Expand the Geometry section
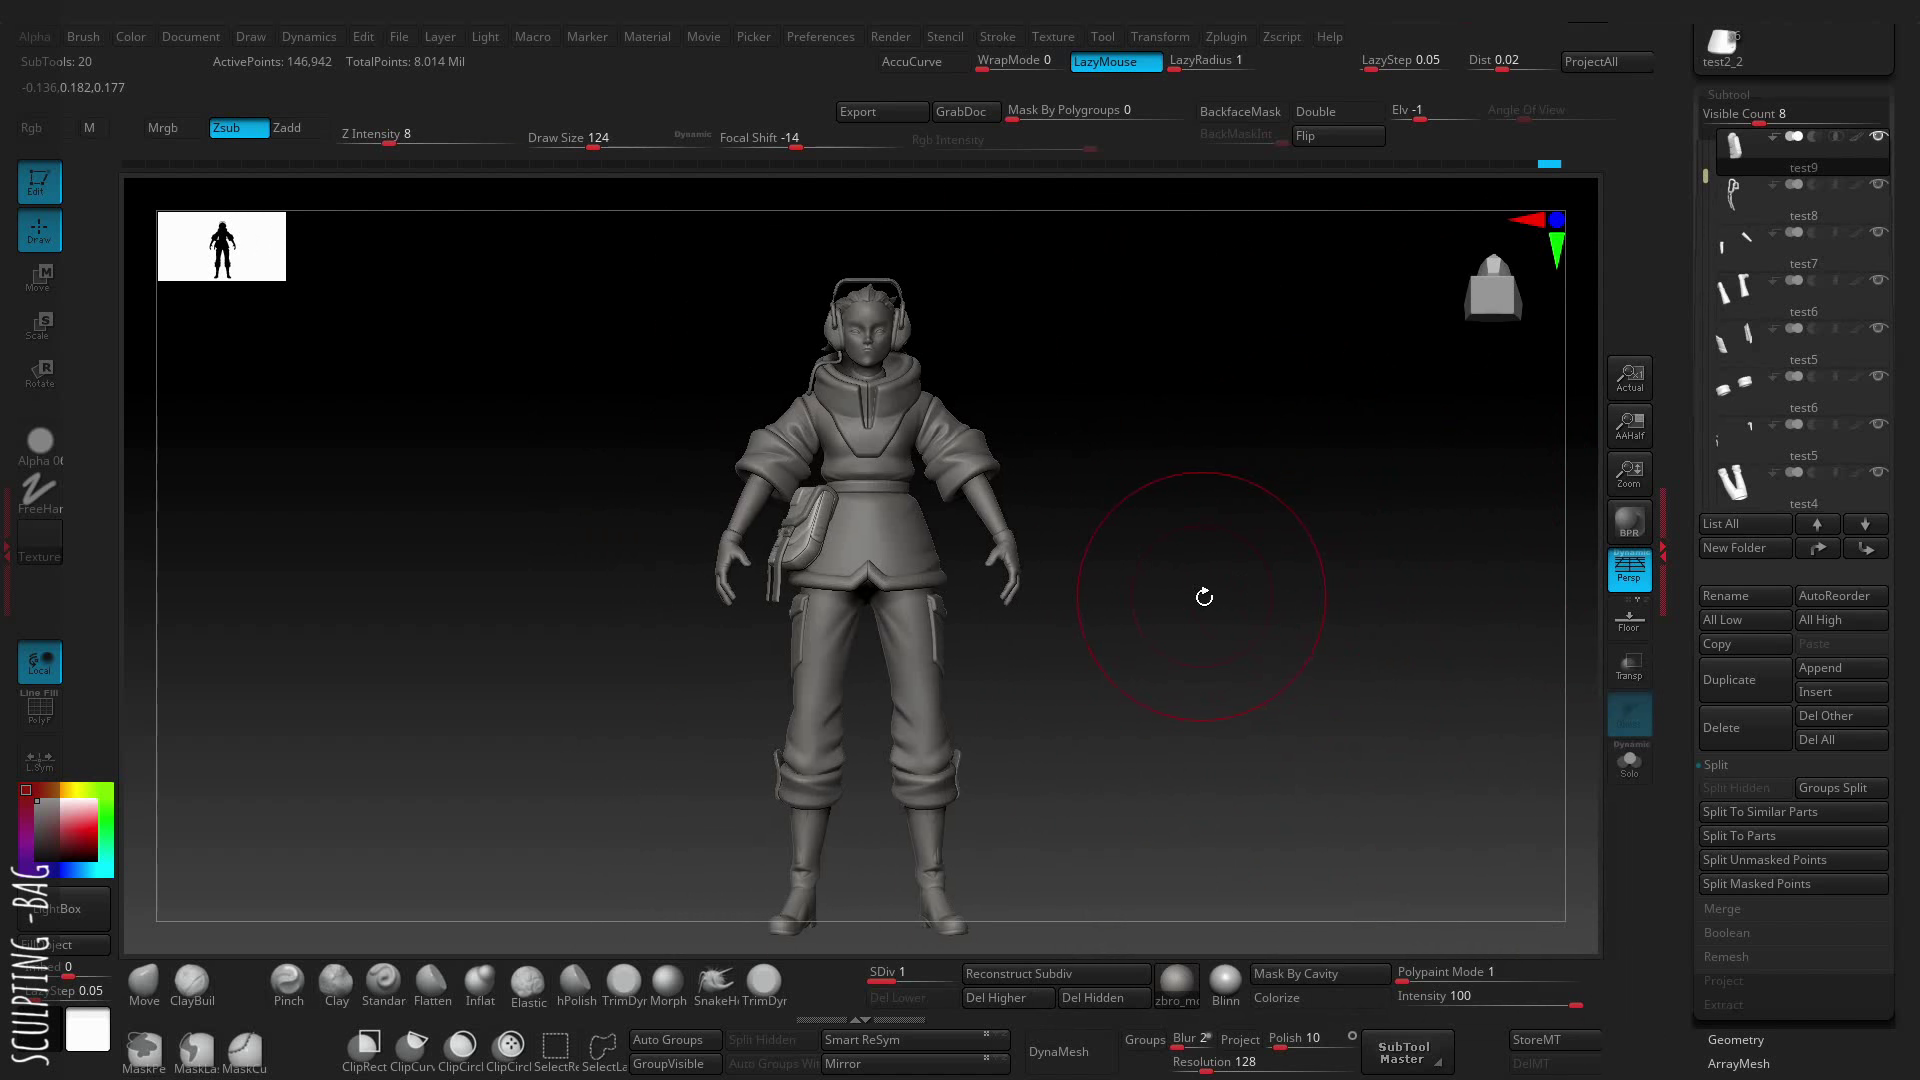Screen dimensions: 1920x1080 click(1736, 1040)
